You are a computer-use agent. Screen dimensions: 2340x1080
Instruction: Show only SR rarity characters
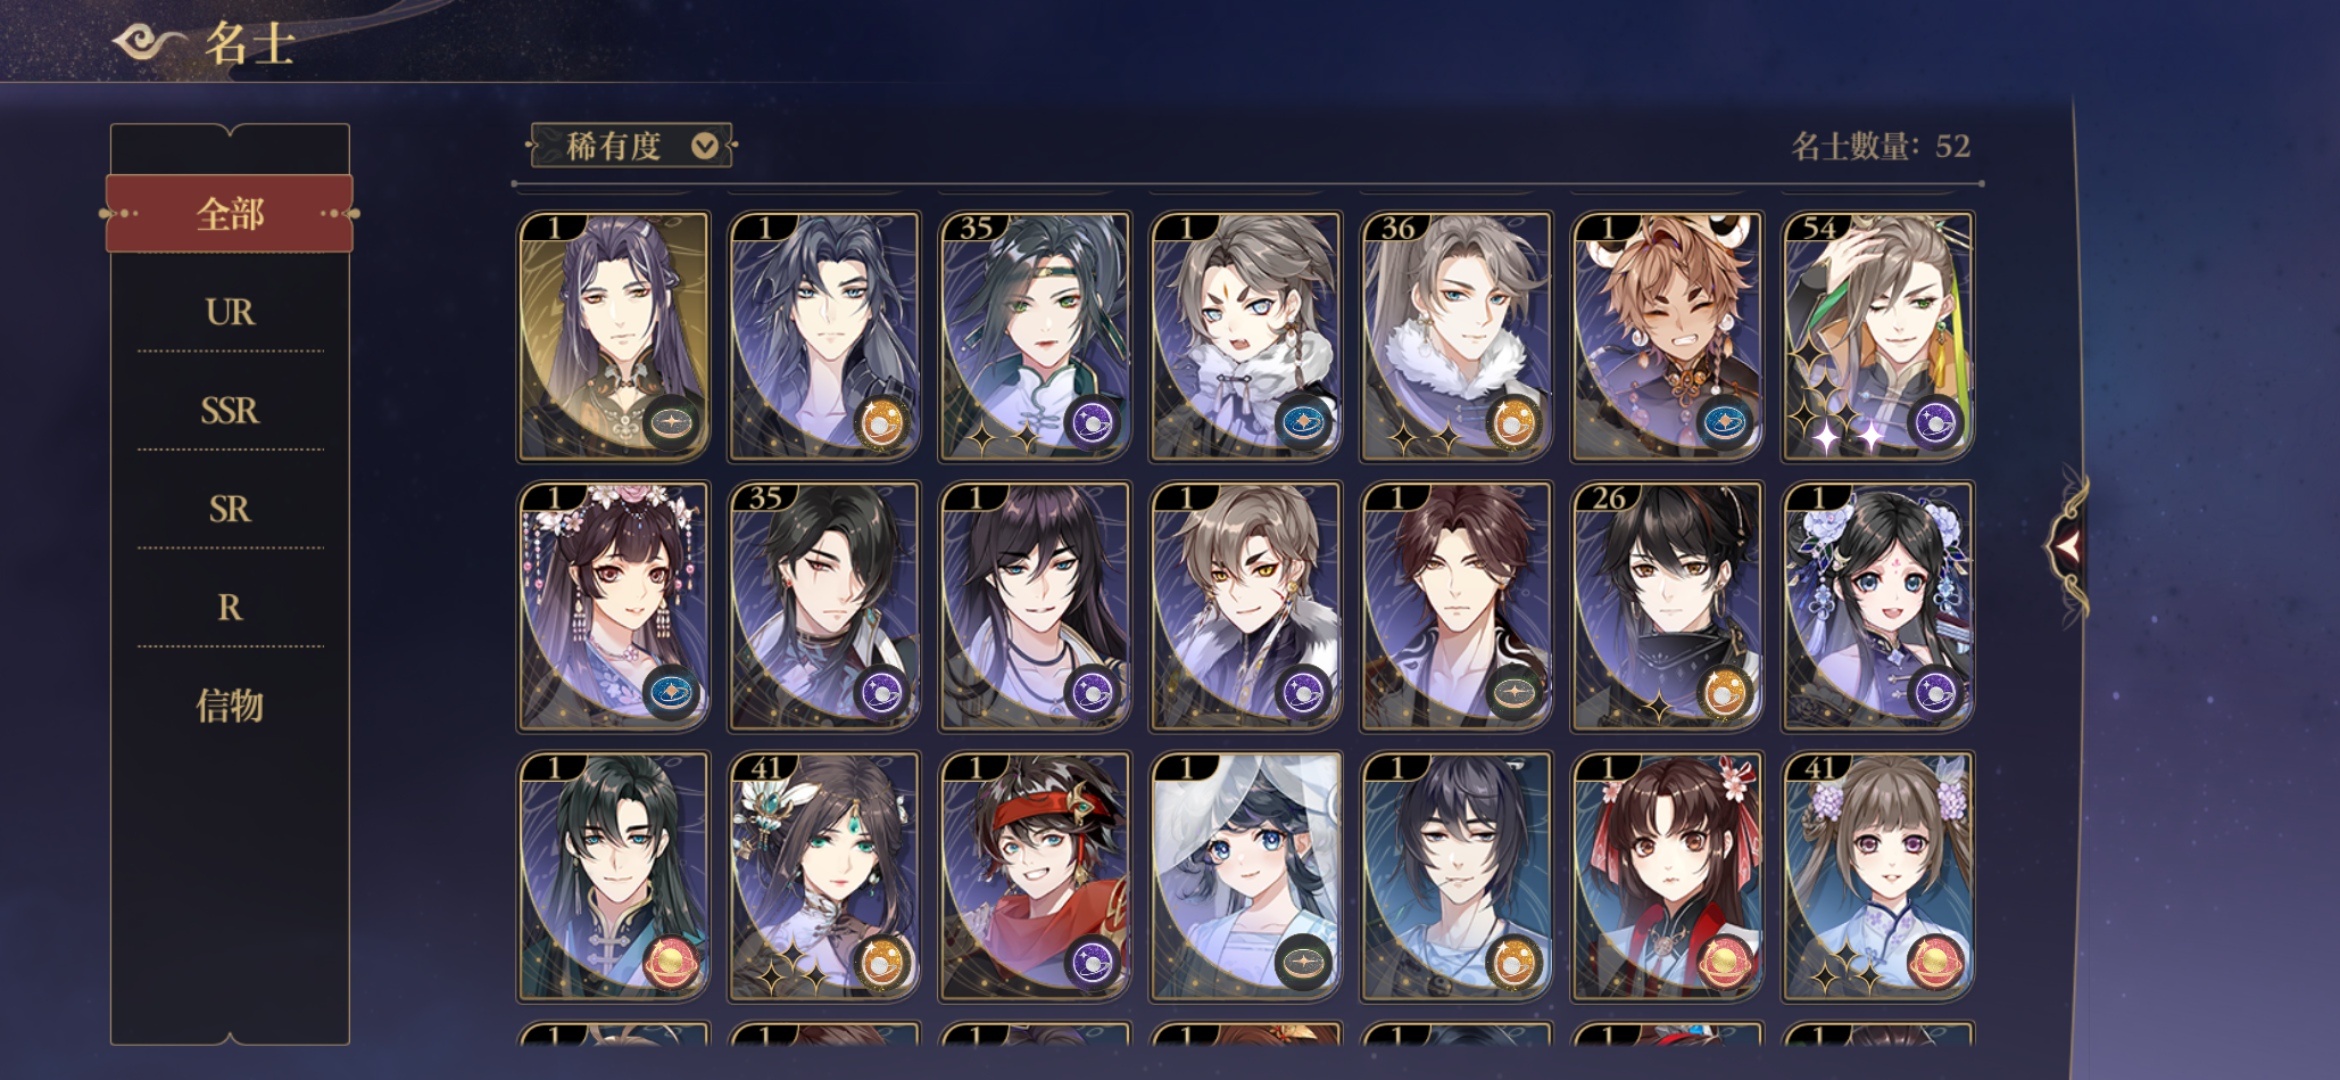230,509
